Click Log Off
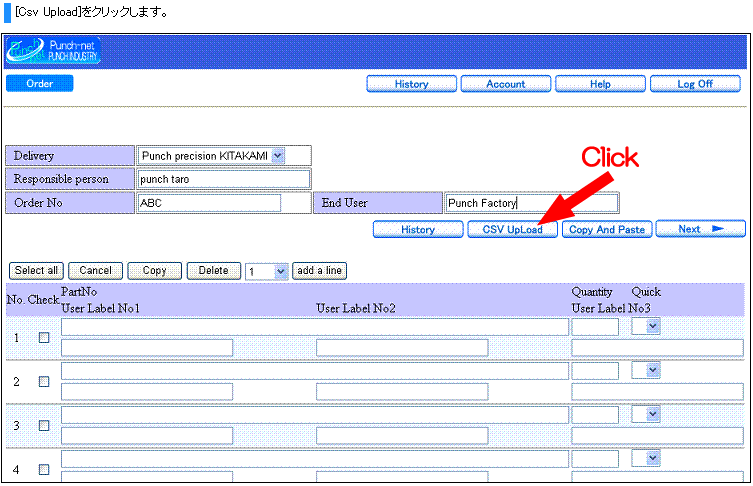Image resolution: width=753 pixels, height=486 pixels. tap(695, 84)
